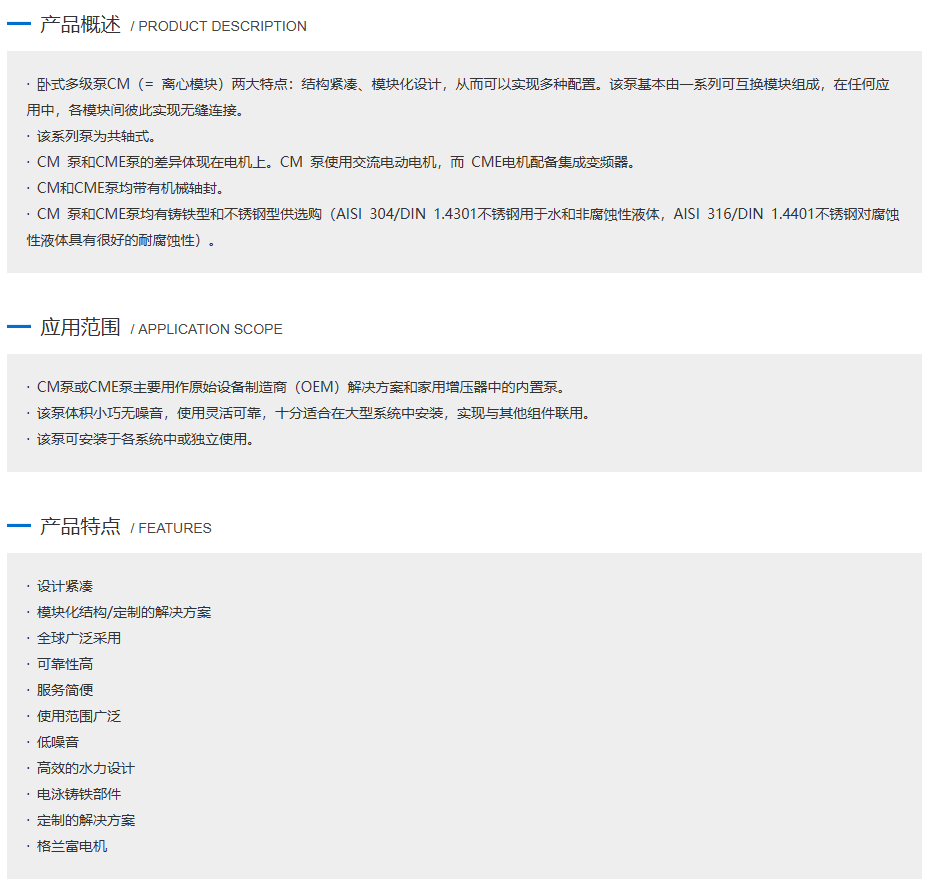Image resolution: width=929 pixels, height=887 pixels.
Task: Click the 可靠性高 feature item
Action: coord(65,664)
